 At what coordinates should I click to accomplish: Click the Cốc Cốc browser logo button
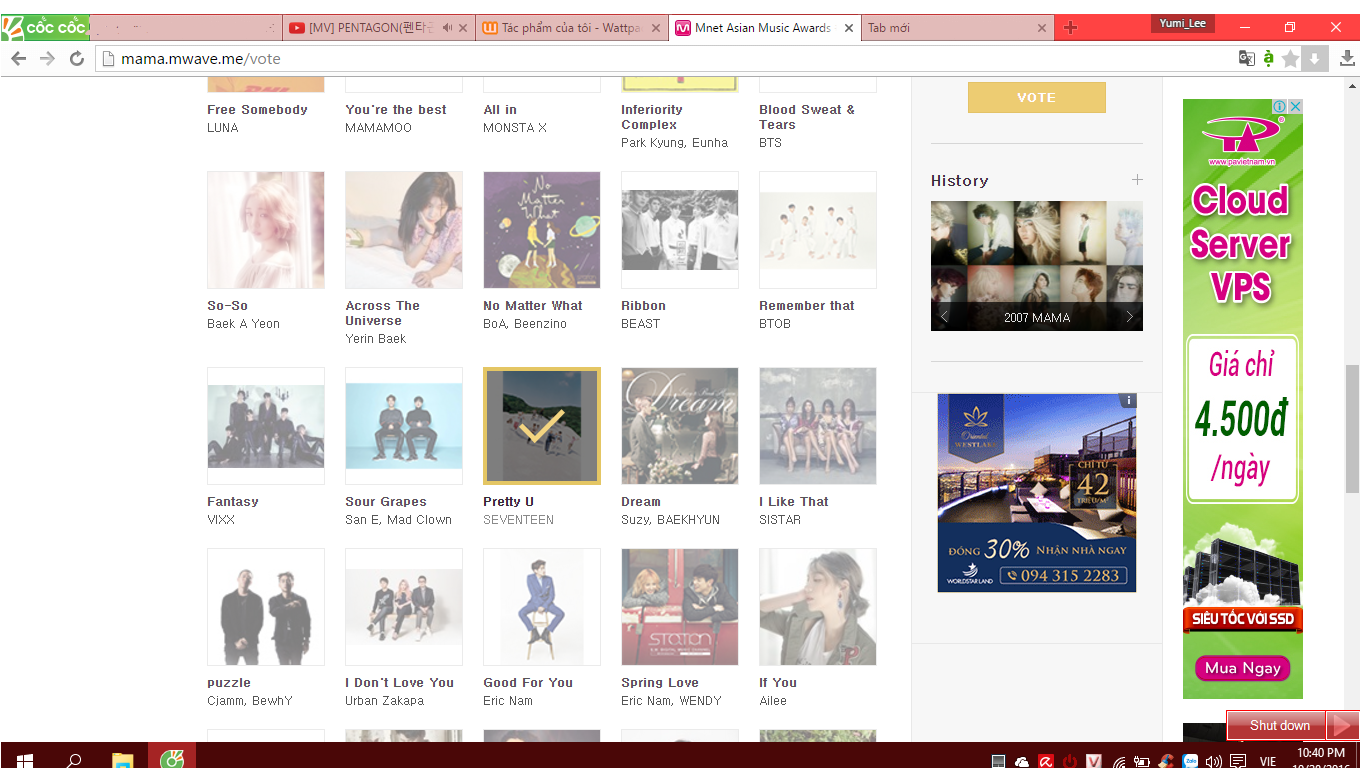click(45, 28)
